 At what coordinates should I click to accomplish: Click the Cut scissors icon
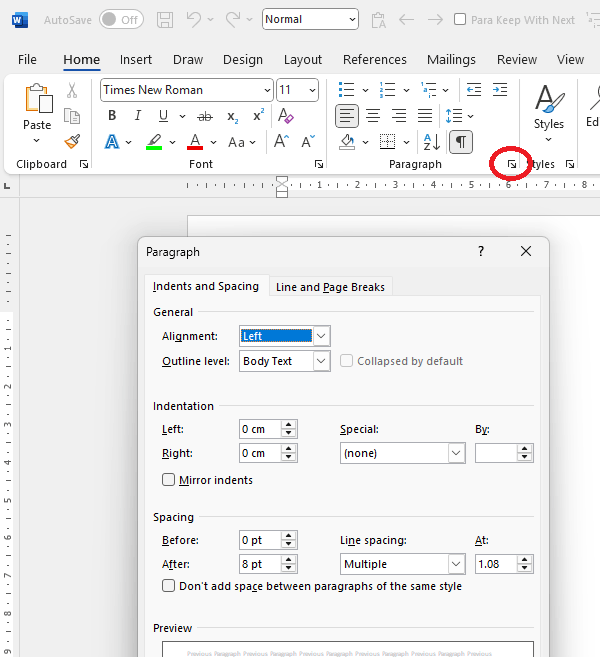click(72, 90)
